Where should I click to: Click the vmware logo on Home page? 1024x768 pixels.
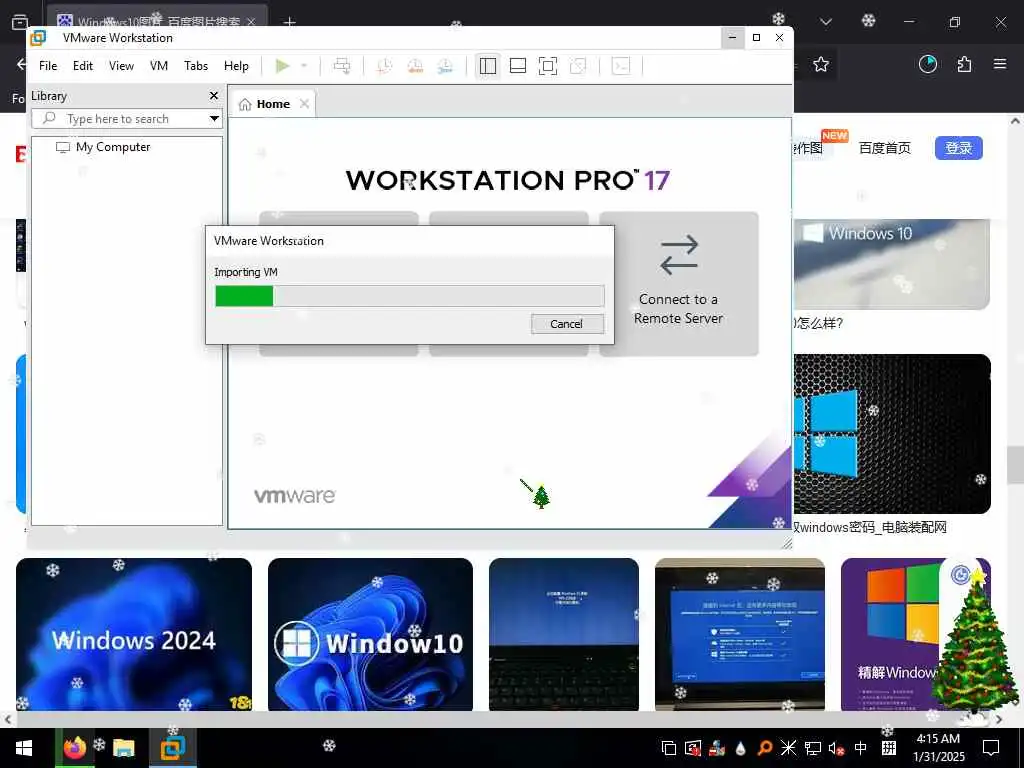tap(295, 496)
